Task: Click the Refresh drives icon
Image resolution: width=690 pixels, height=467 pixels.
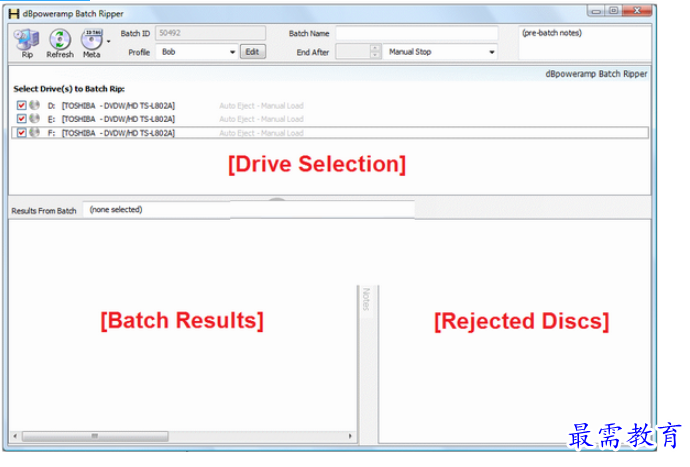Action: [x=60, y=43]
